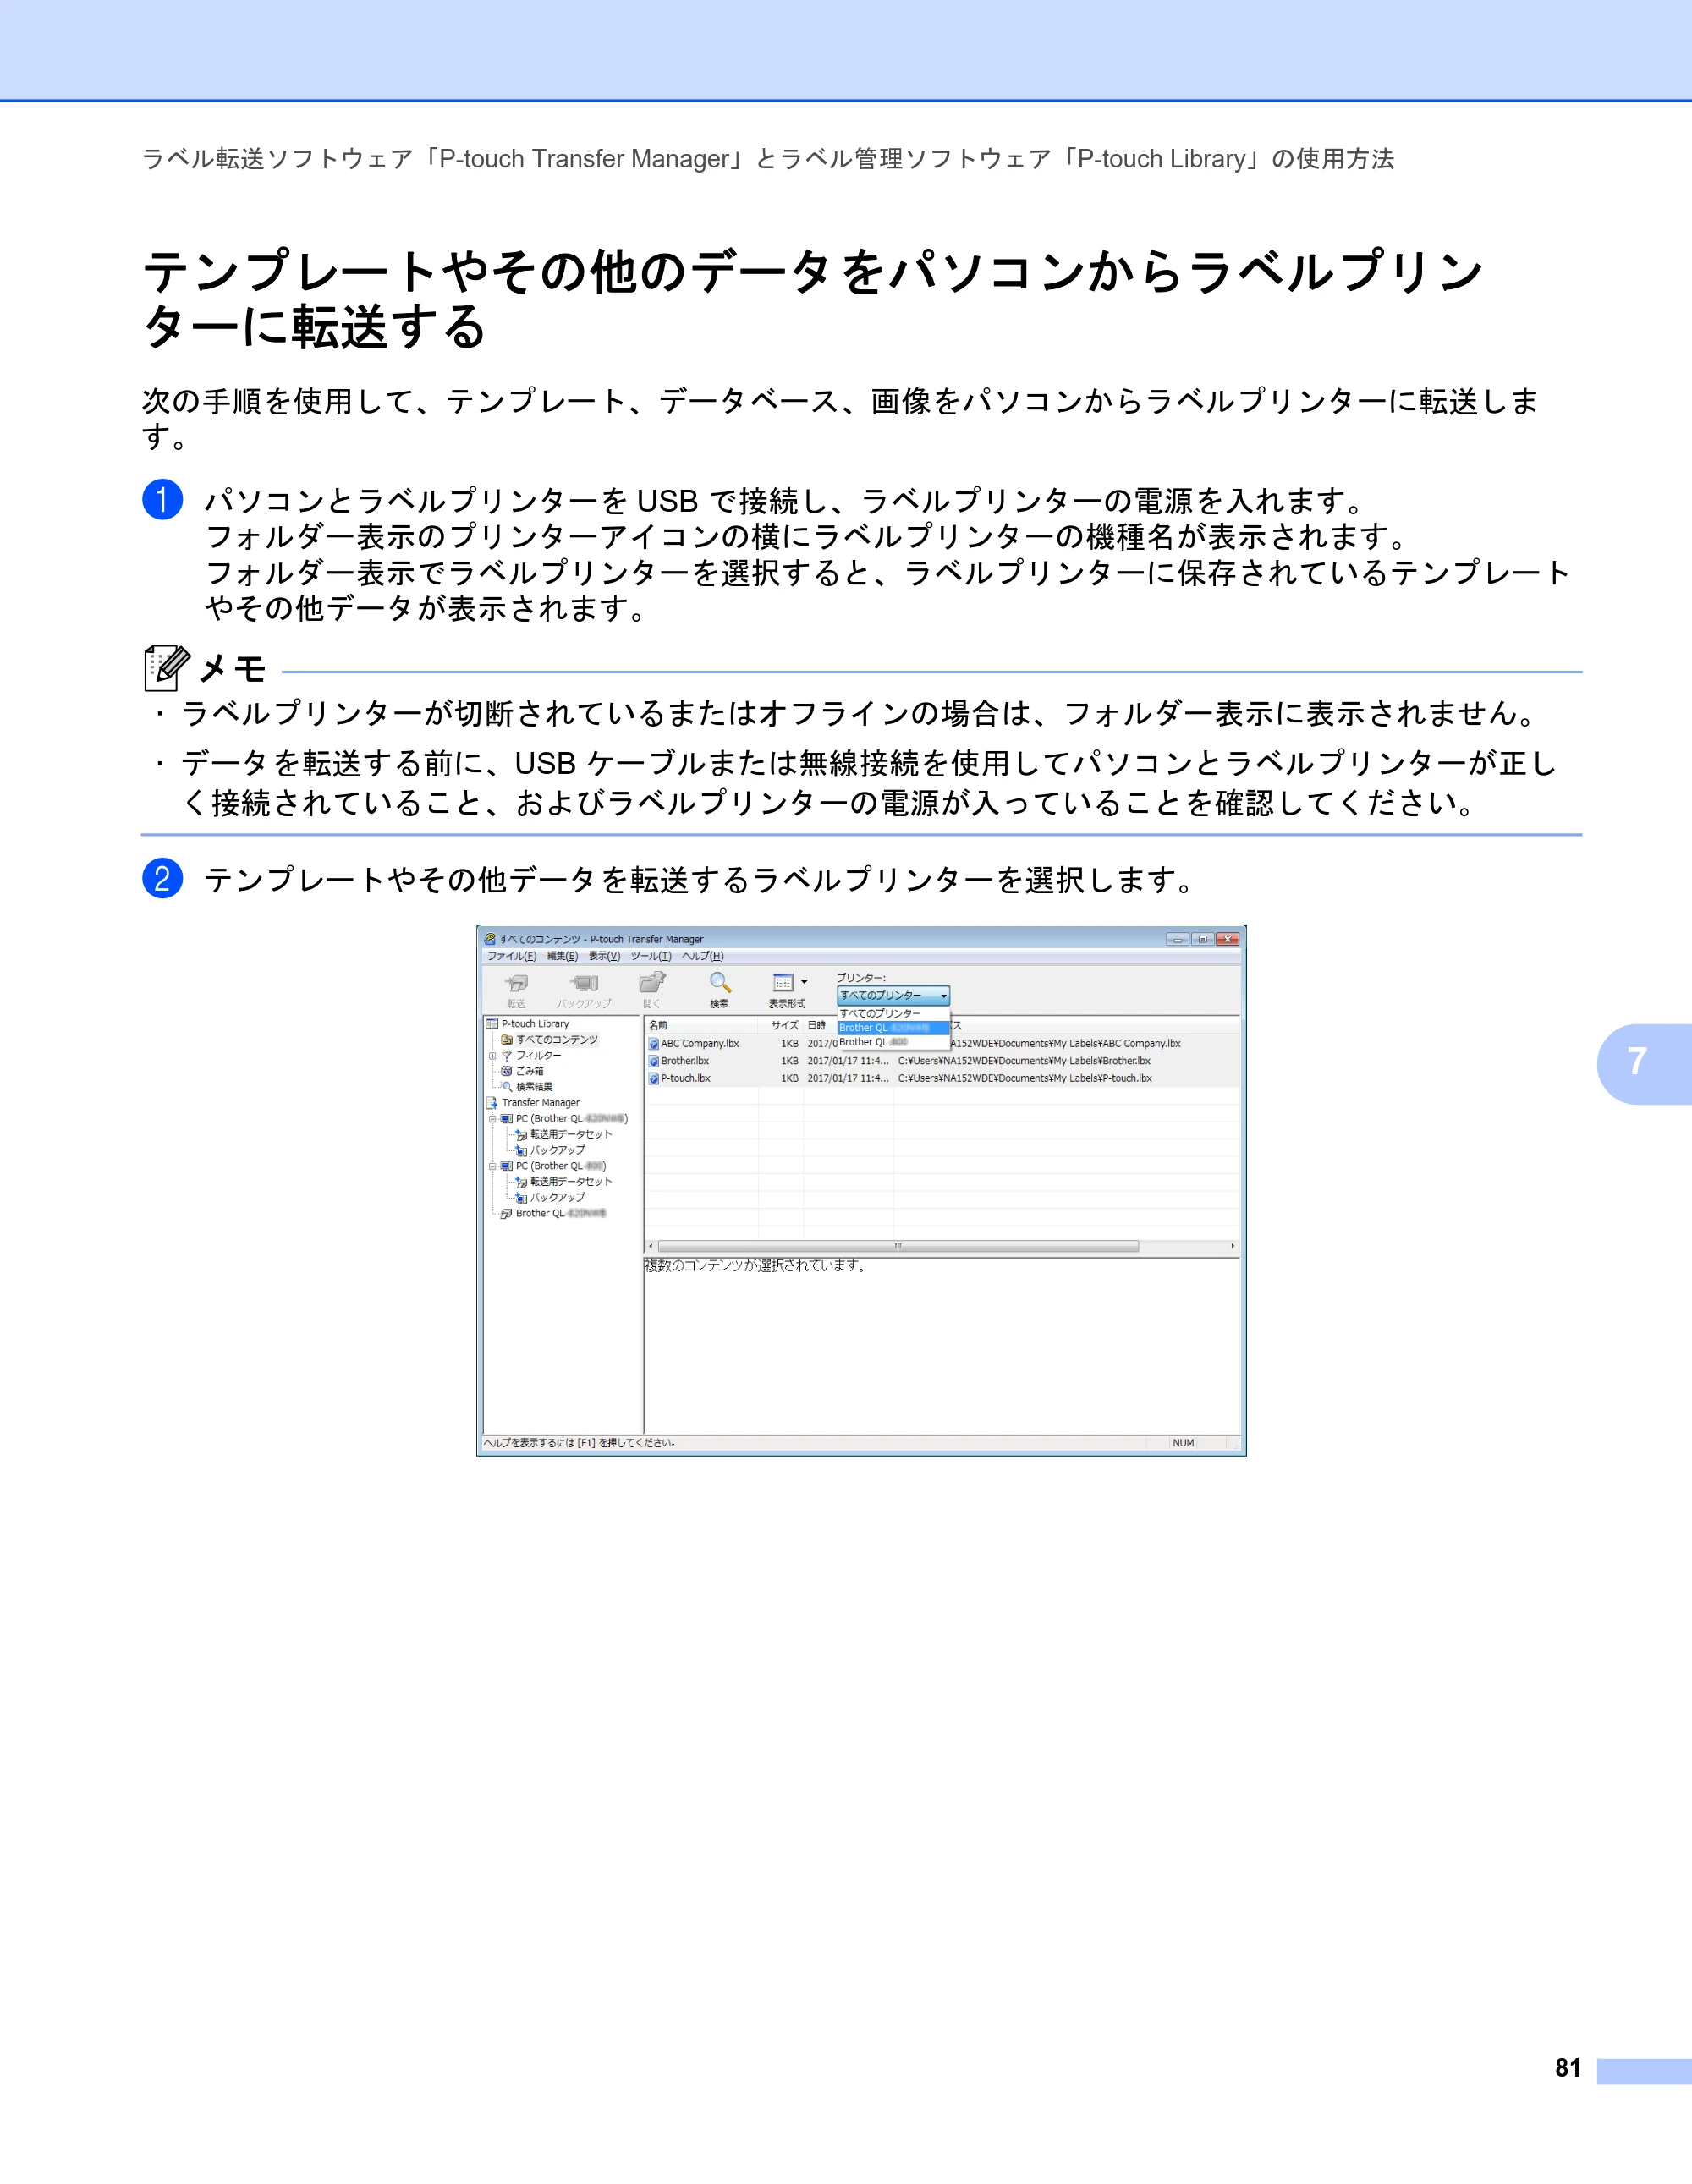
Task: Sort by the 名前 column header
Action: [x=702, y=1025]
